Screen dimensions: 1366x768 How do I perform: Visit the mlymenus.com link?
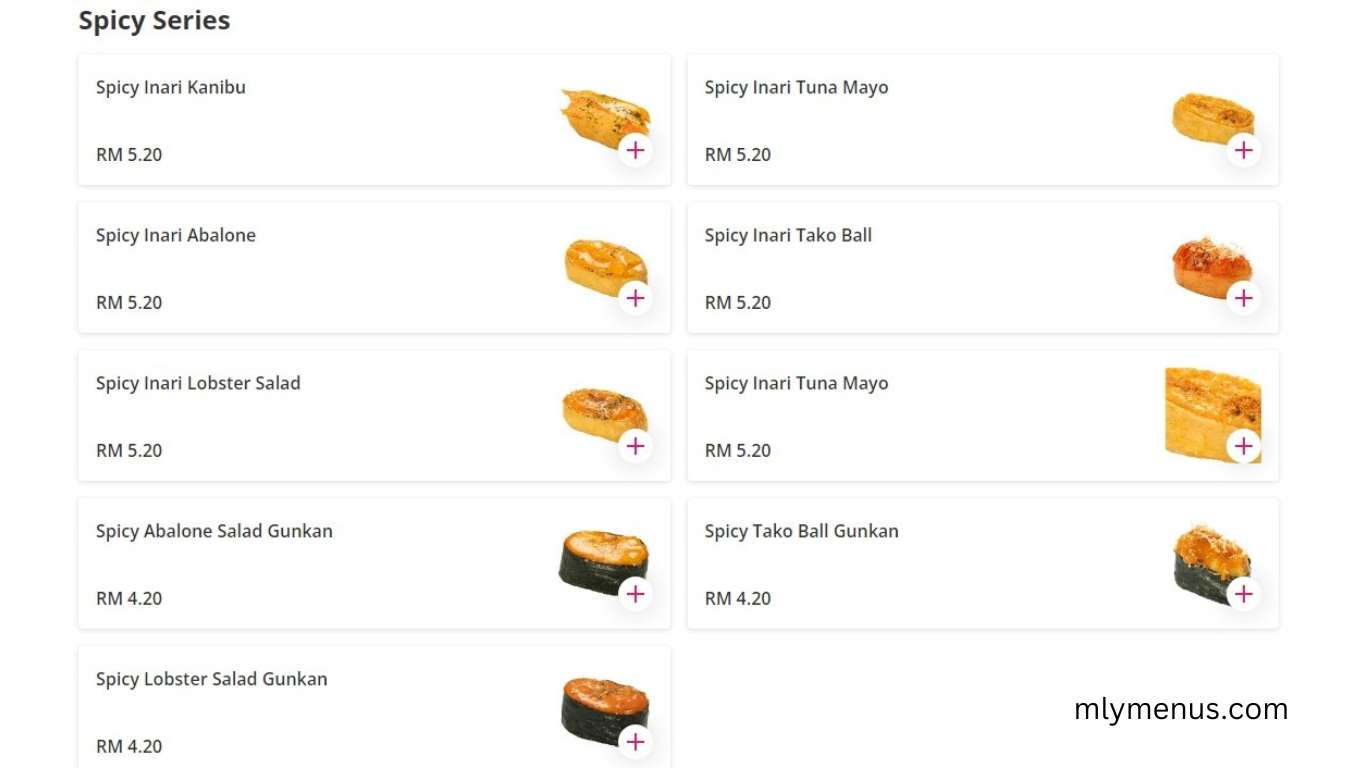coord(1180,709)
